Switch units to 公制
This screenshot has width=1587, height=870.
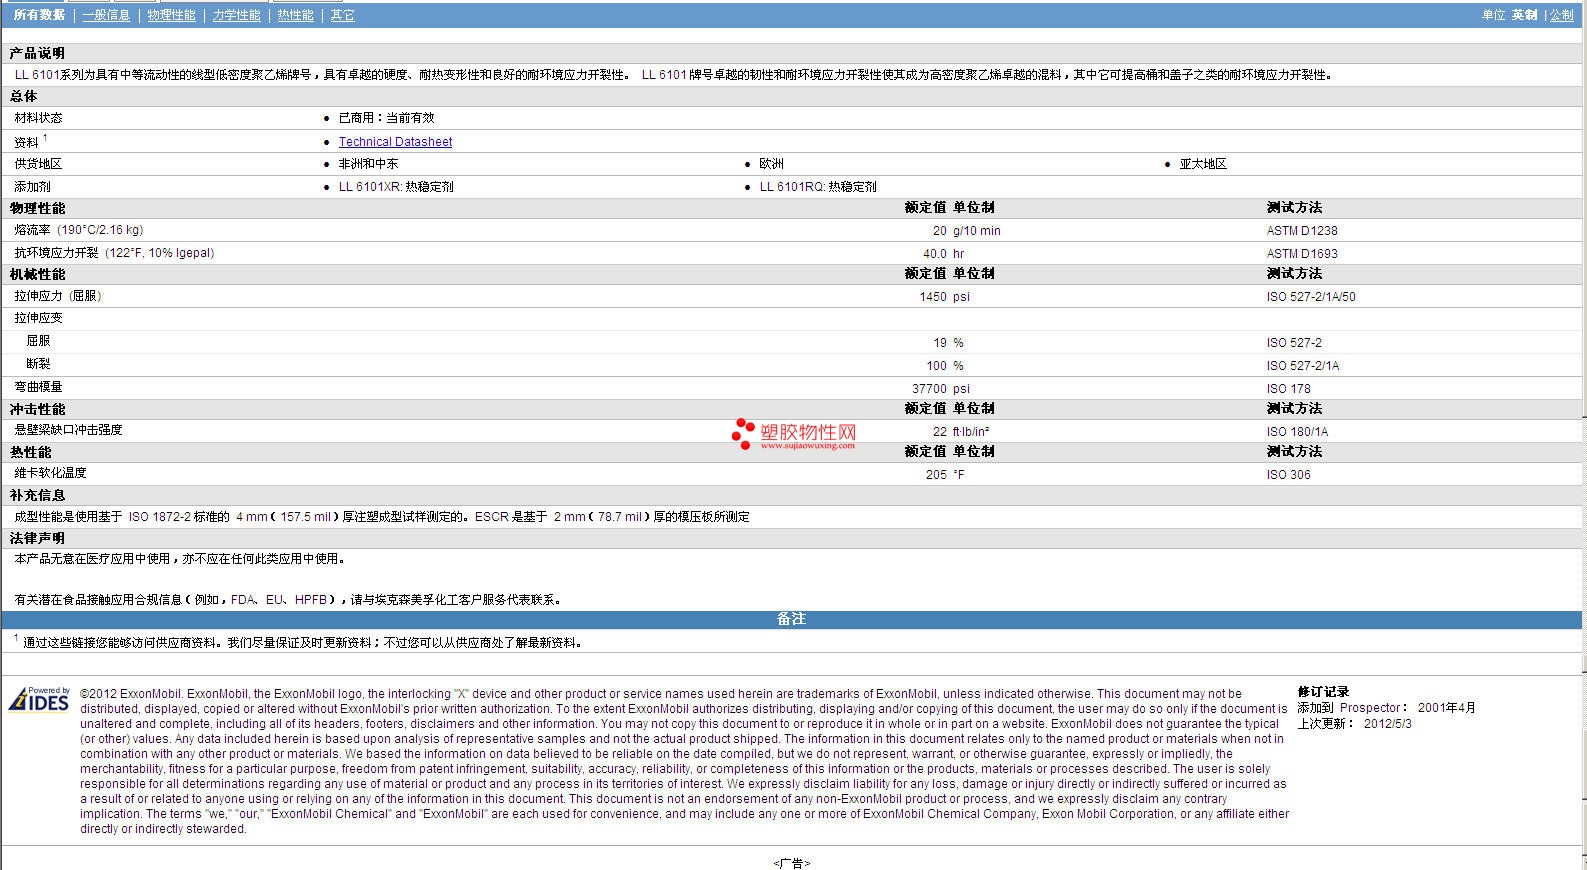(x=1562, y=15)
